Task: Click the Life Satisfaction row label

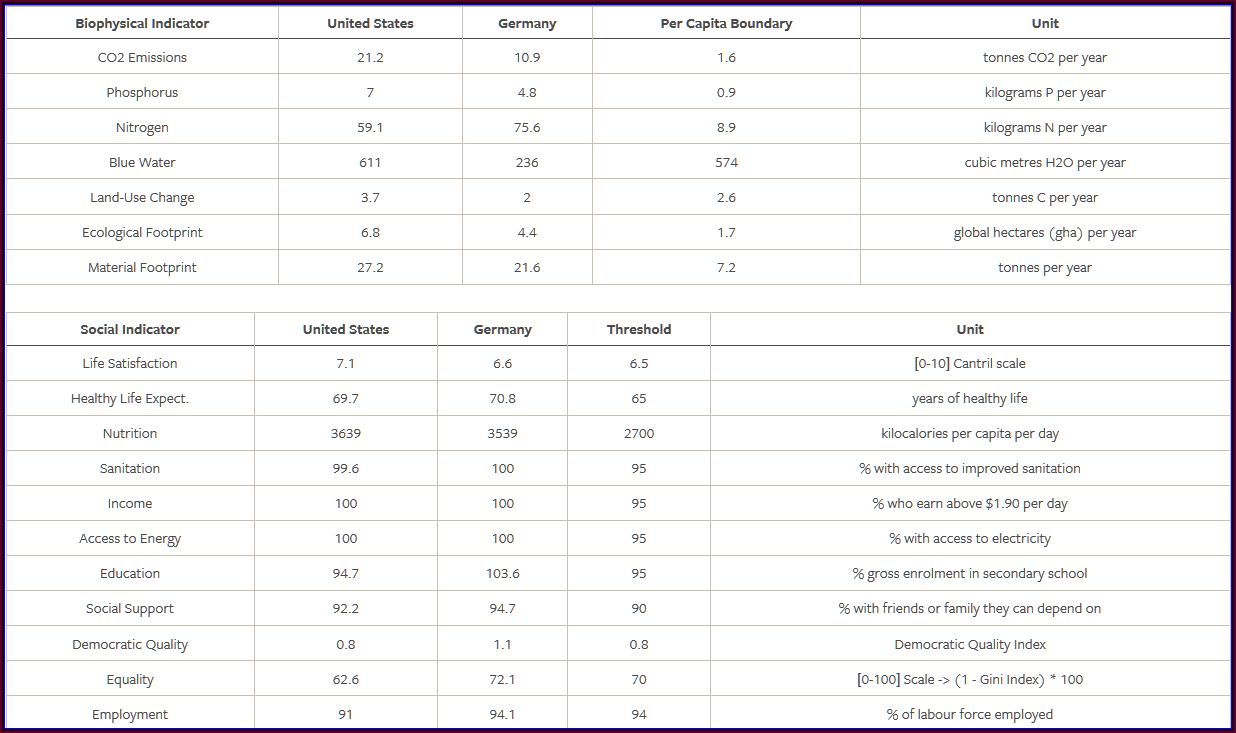Action: [130, 363]
